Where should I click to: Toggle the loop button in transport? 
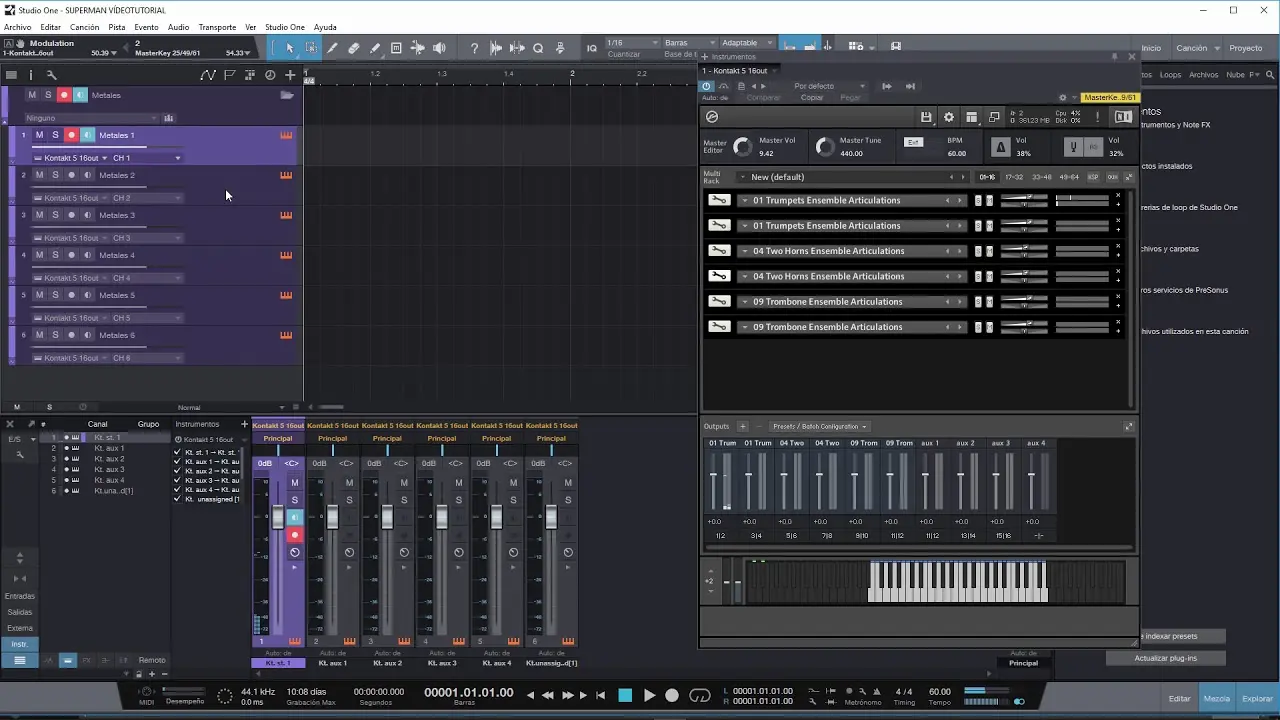pyautogui.click(x=700, y=695)
